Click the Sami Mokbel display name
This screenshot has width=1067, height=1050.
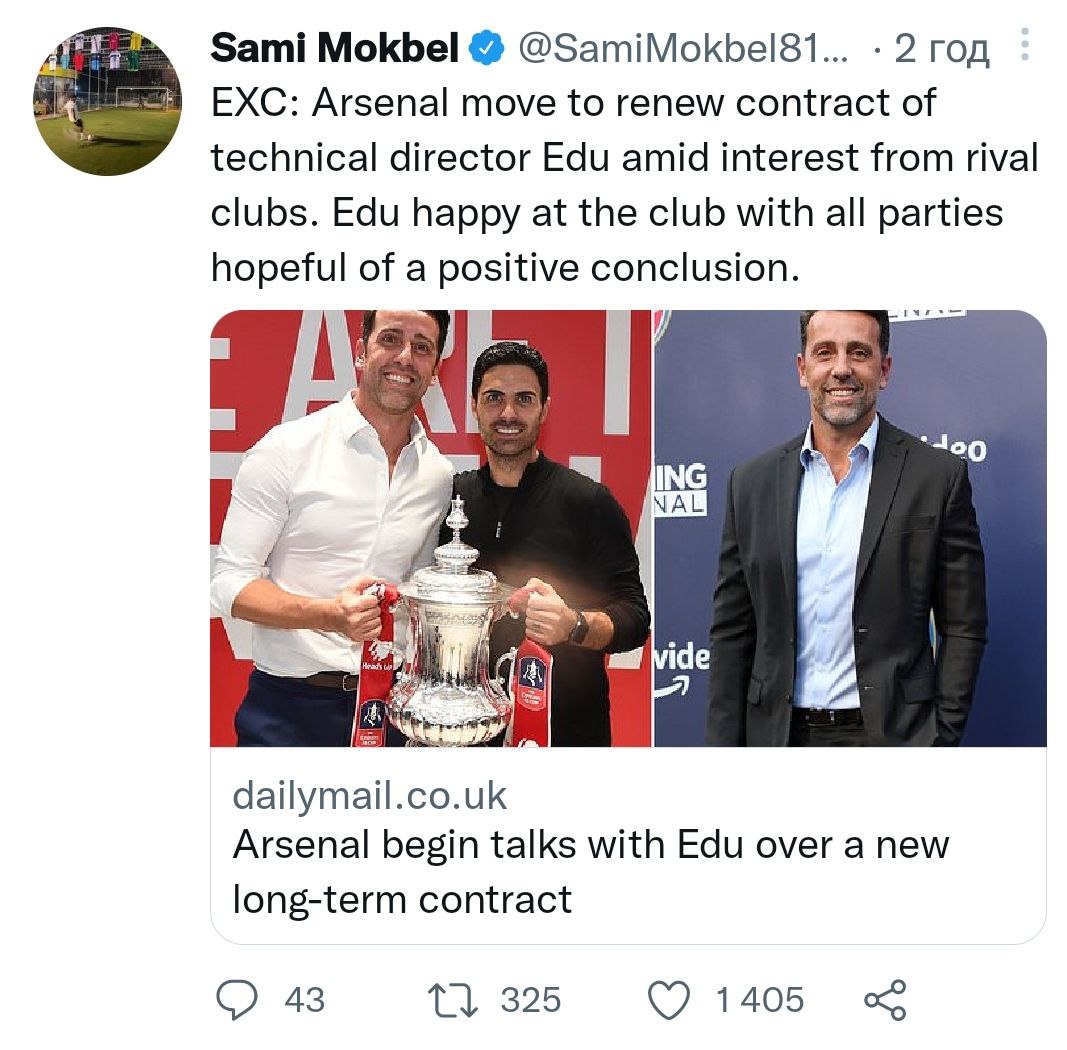335,48
